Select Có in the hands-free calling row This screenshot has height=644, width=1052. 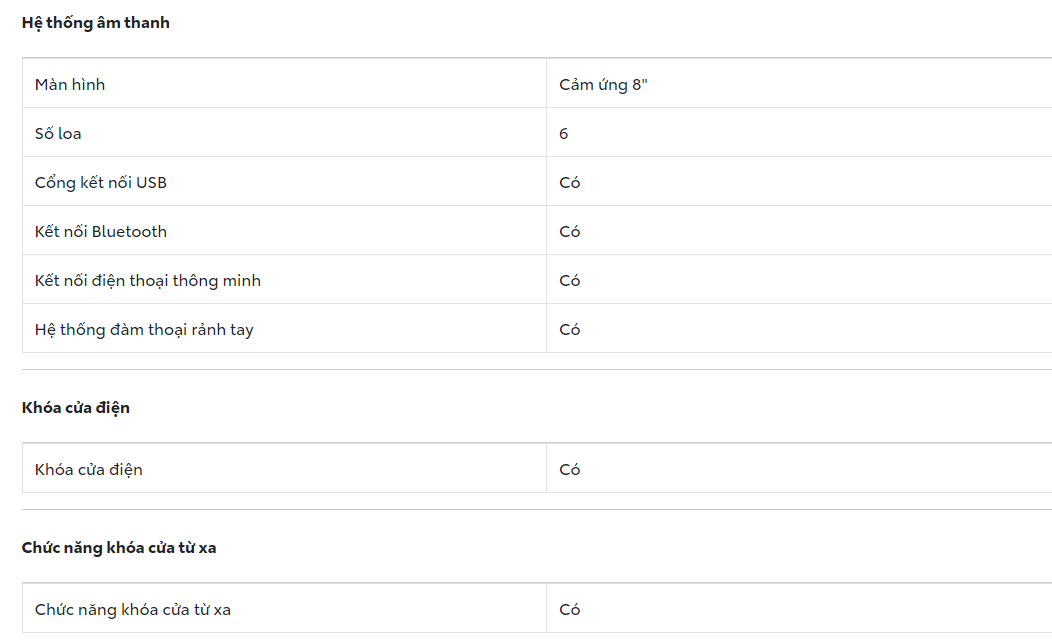(x=570, y=330)
